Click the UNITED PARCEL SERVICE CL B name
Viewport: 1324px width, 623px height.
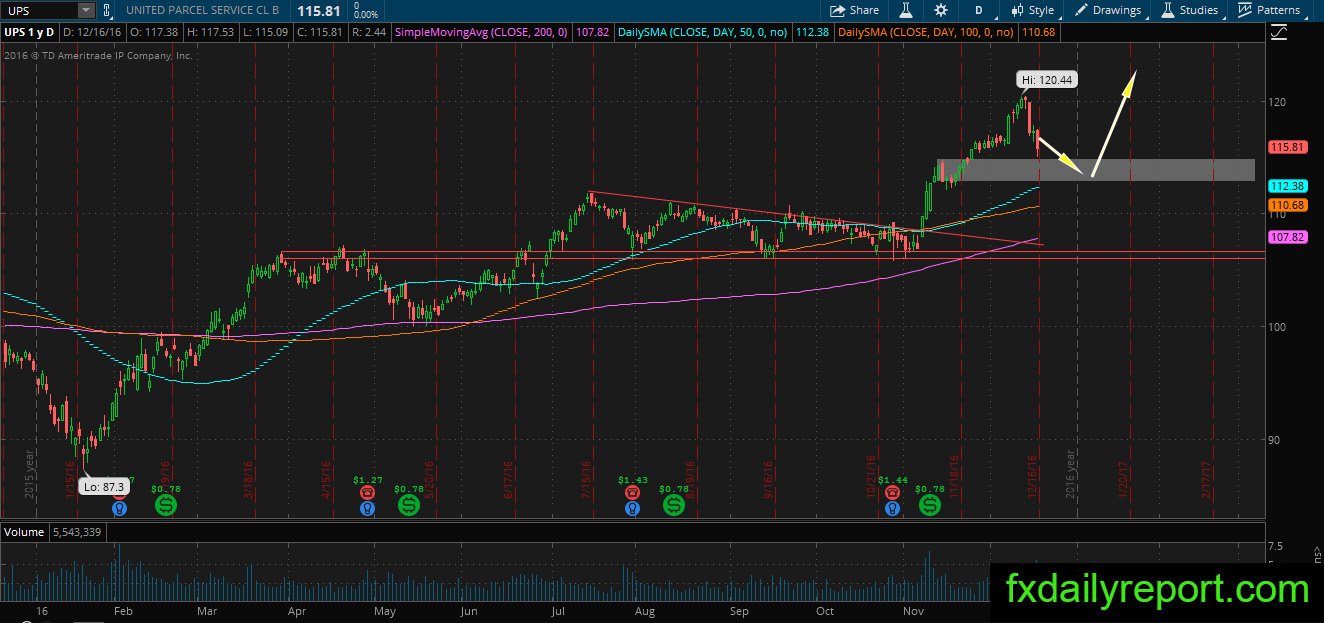[x=205, y=11]
